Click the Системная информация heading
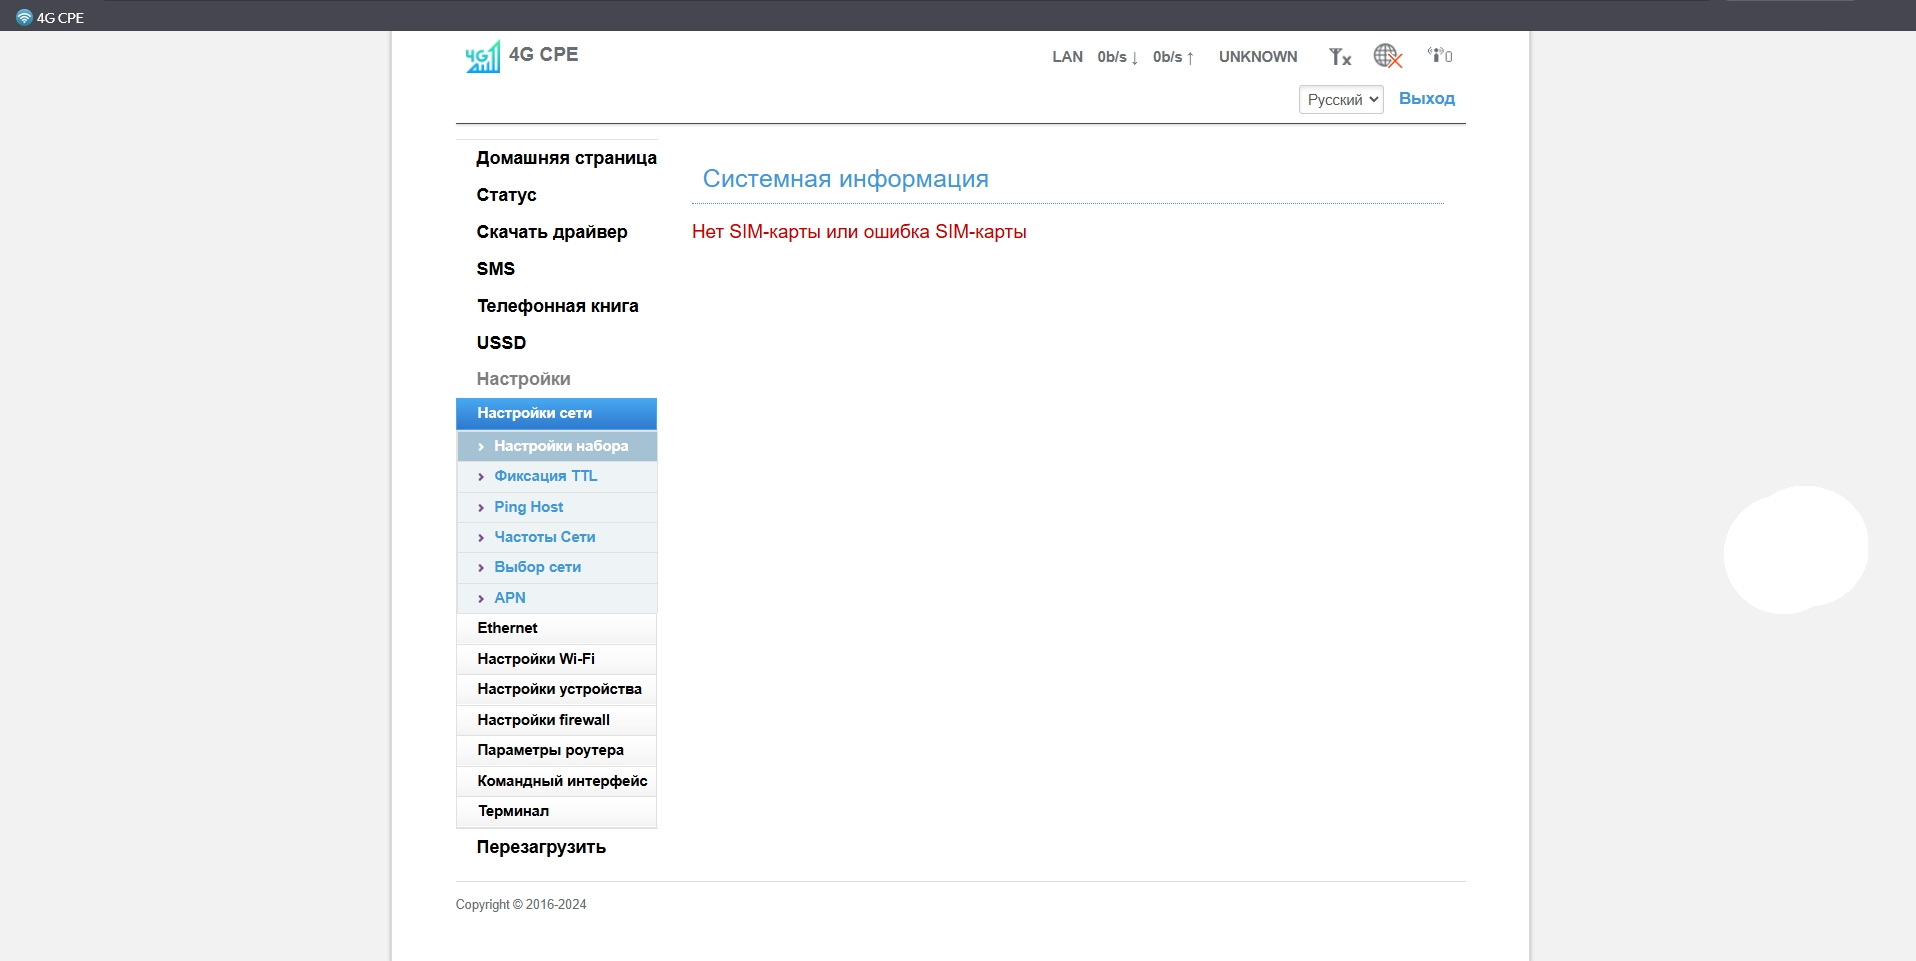 (845, 179)
